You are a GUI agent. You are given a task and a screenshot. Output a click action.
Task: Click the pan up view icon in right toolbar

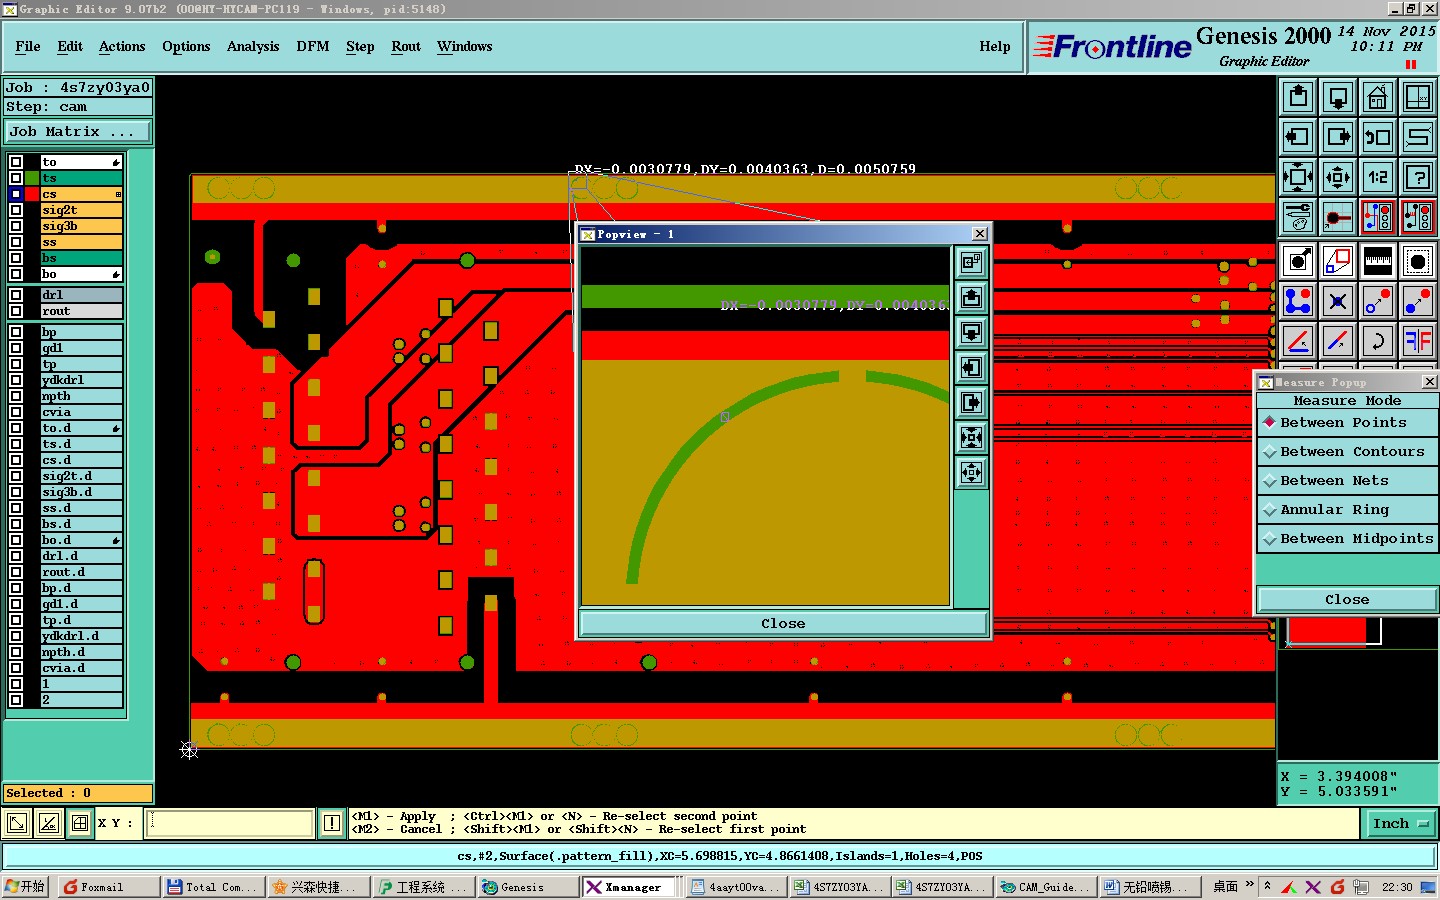pyautogui.click(x=1298, y=97)
